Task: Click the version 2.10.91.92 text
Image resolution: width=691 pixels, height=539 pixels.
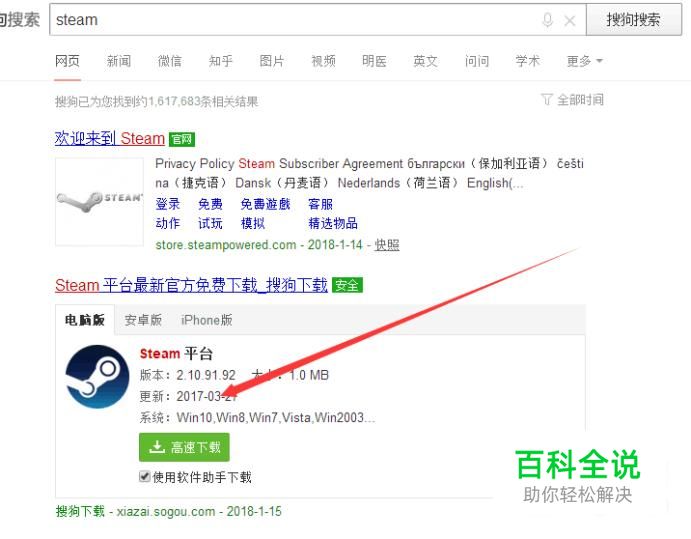Action: [x=206, y=375]
